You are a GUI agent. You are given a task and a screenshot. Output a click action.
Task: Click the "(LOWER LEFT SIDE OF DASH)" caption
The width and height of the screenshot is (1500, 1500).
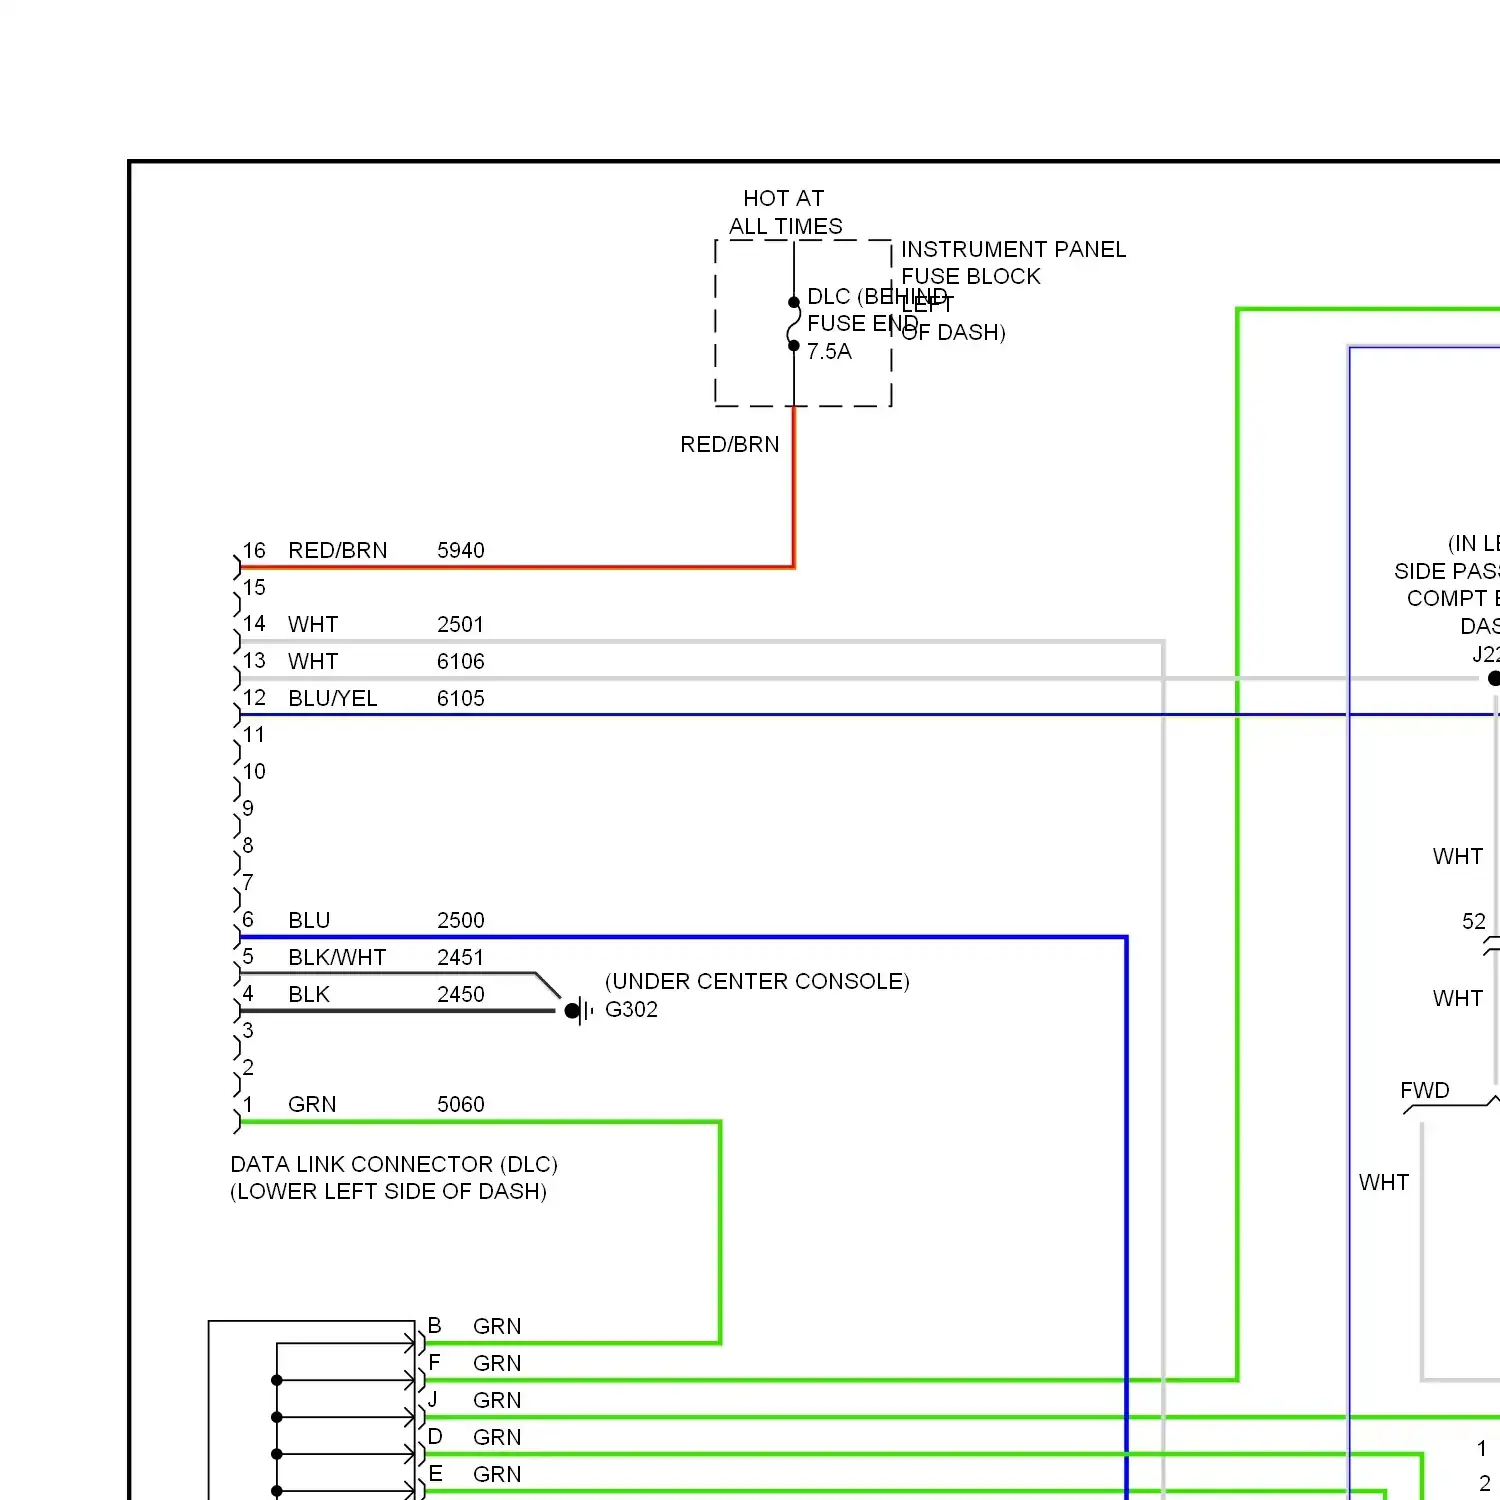point(388,1192)
